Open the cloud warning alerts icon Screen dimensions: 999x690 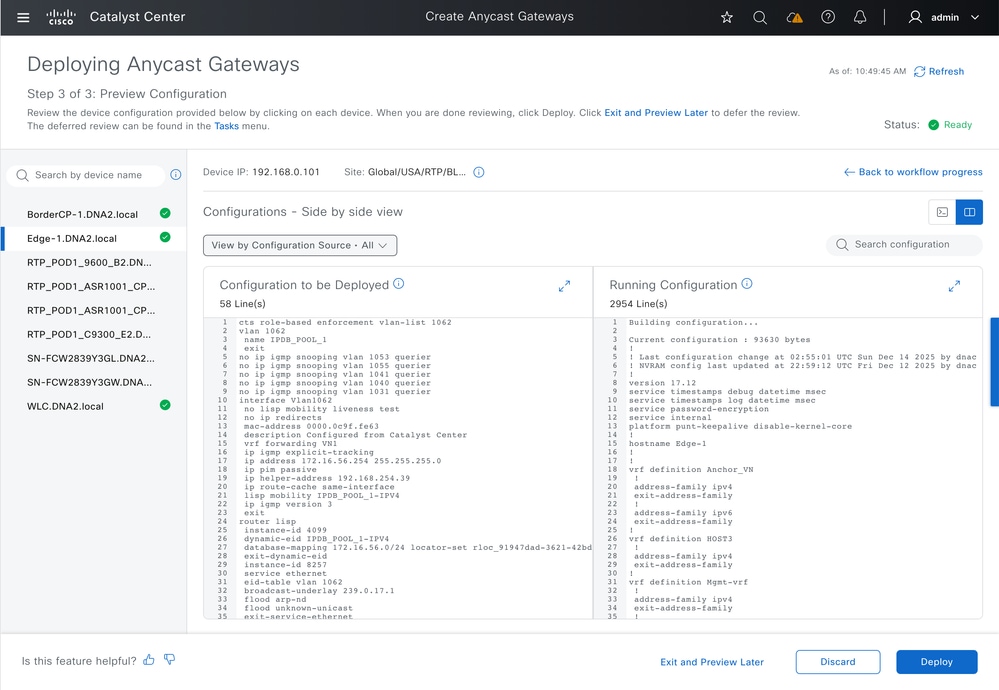794,17
